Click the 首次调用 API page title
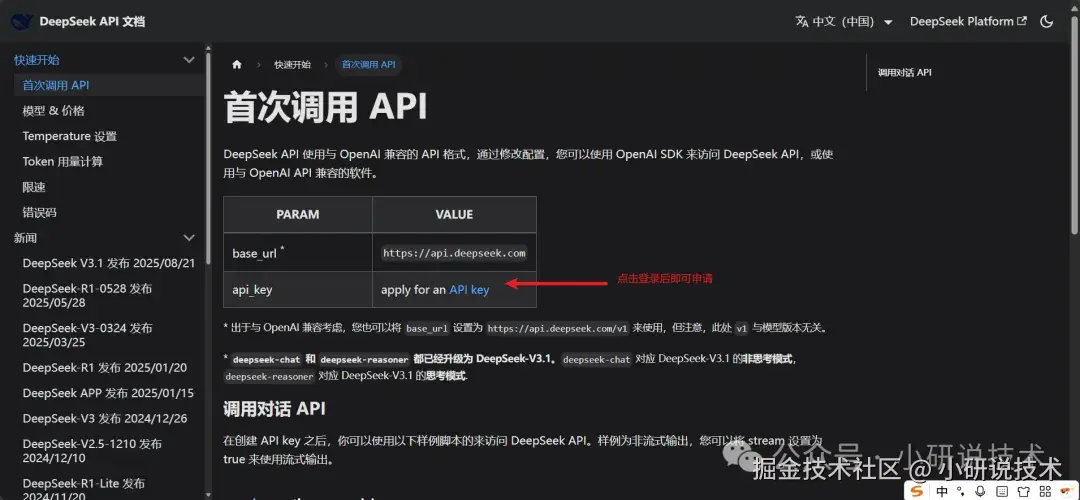This screenshot has width=1080, height=500. pyautogui.click(x=326, y=109)
